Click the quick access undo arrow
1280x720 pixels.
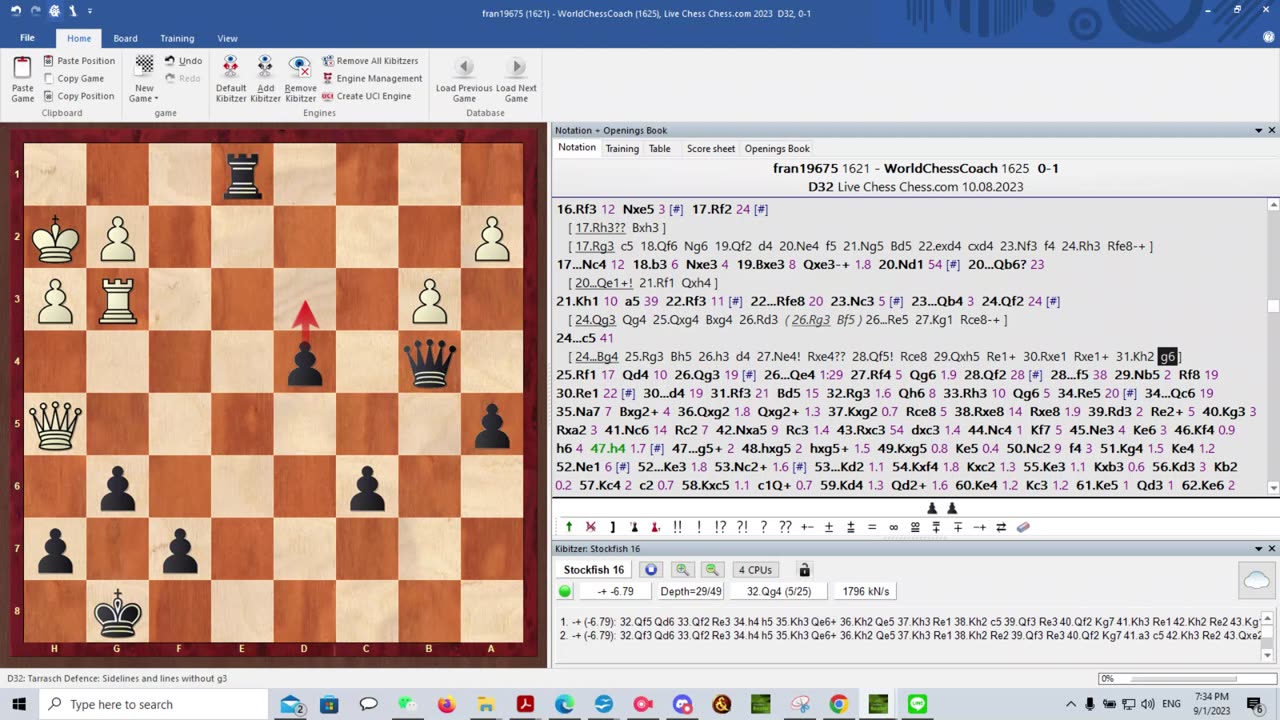(16, 11)
